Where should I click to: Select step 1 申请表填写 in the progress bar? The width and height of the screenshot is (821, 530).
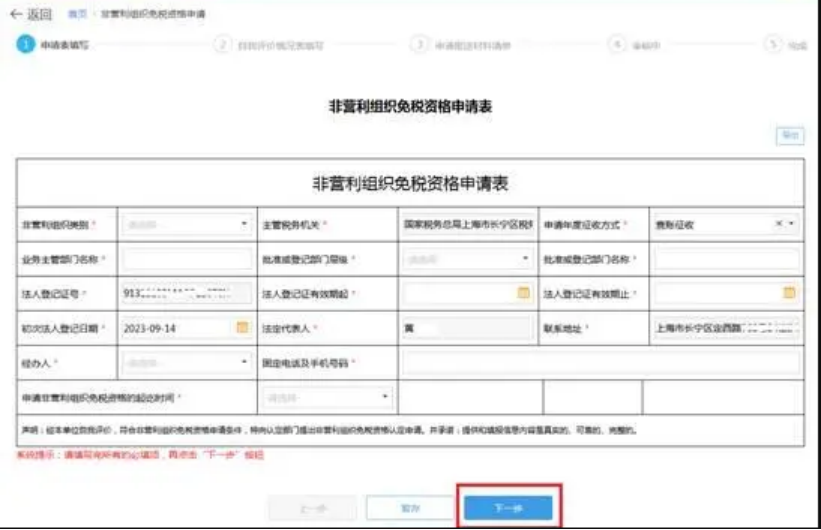52,45
